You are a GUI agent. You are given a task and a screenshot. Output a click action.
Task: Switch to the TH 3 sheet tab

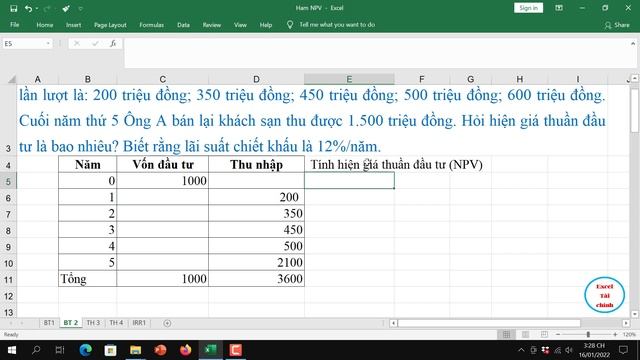click(x=93, y=323)
